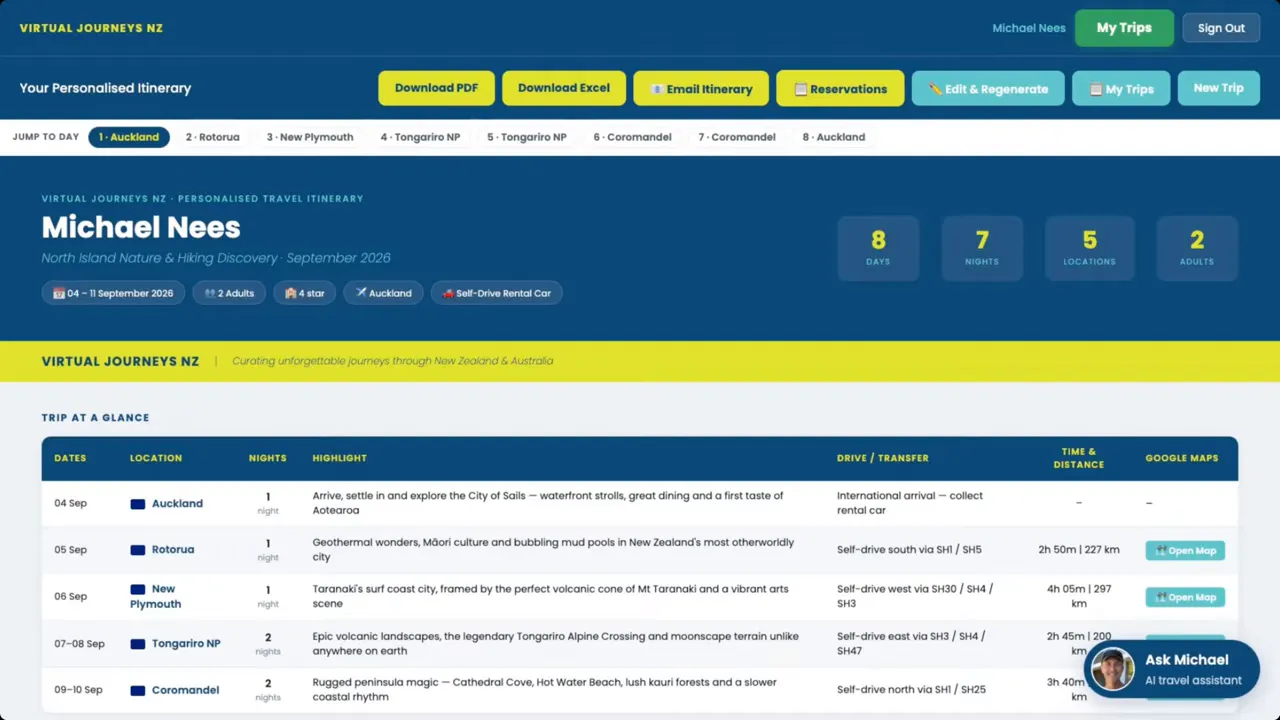Click Edit & Regenerate button

pos(988,88)
